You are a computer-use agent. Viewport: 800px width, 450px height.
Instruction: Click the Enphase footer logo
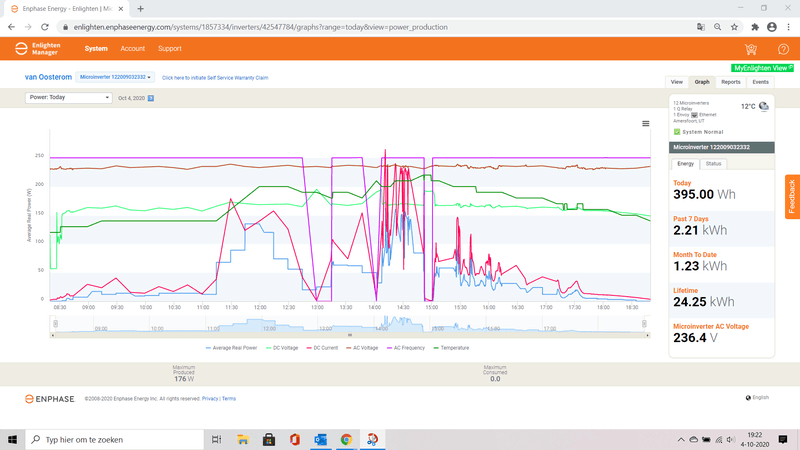pos(49,399)
